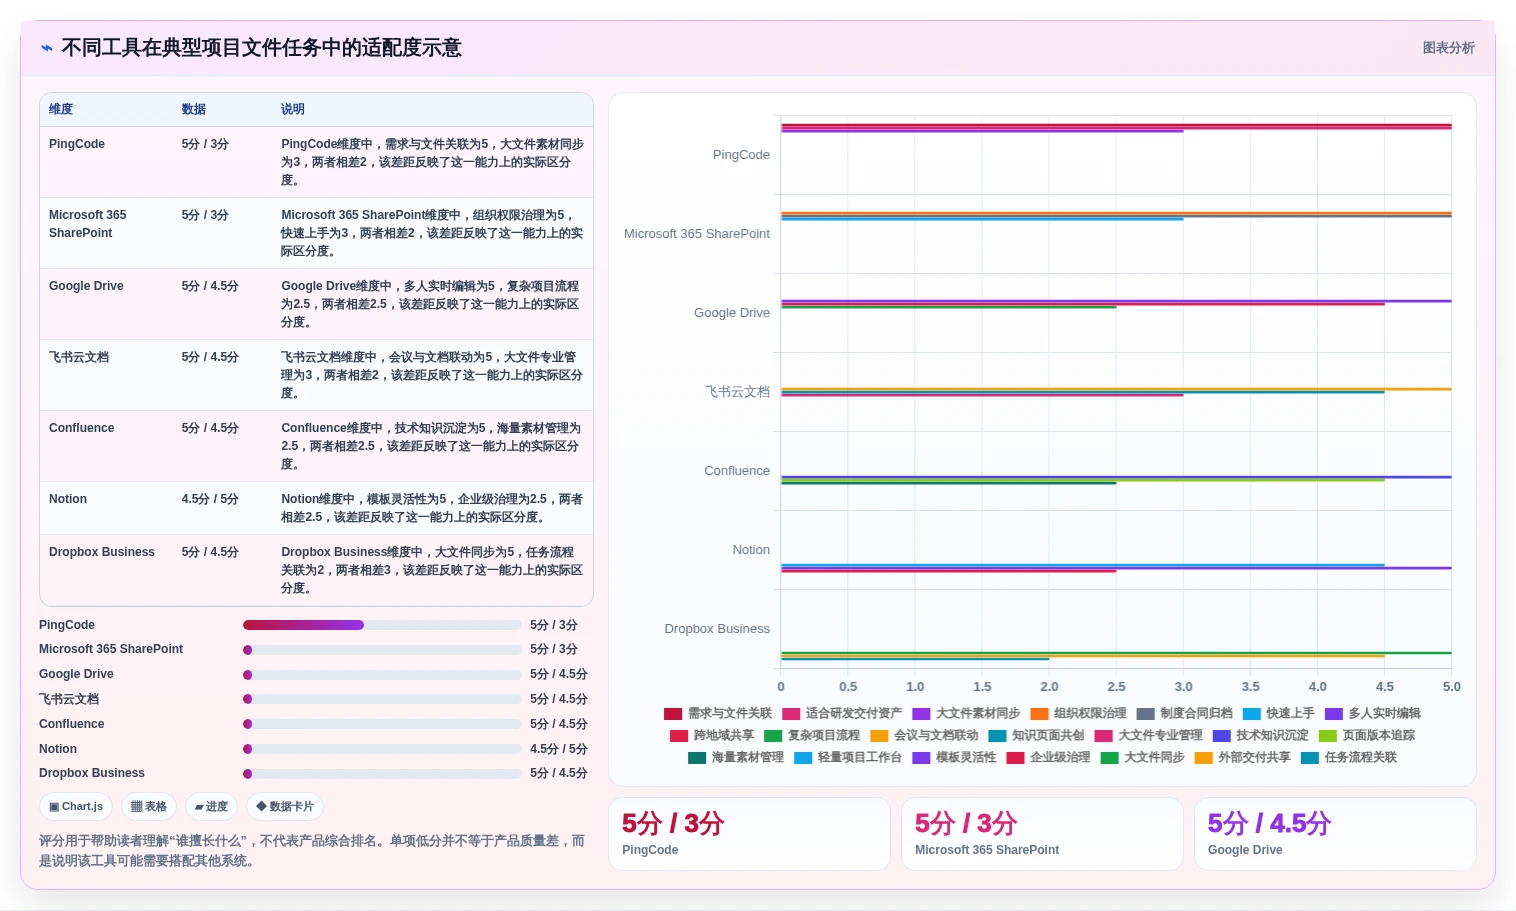This screenshot has height=911, width=1516.
Task: Click the Microsoft 365 SharePoint table row name
Action: pos(88,224)
